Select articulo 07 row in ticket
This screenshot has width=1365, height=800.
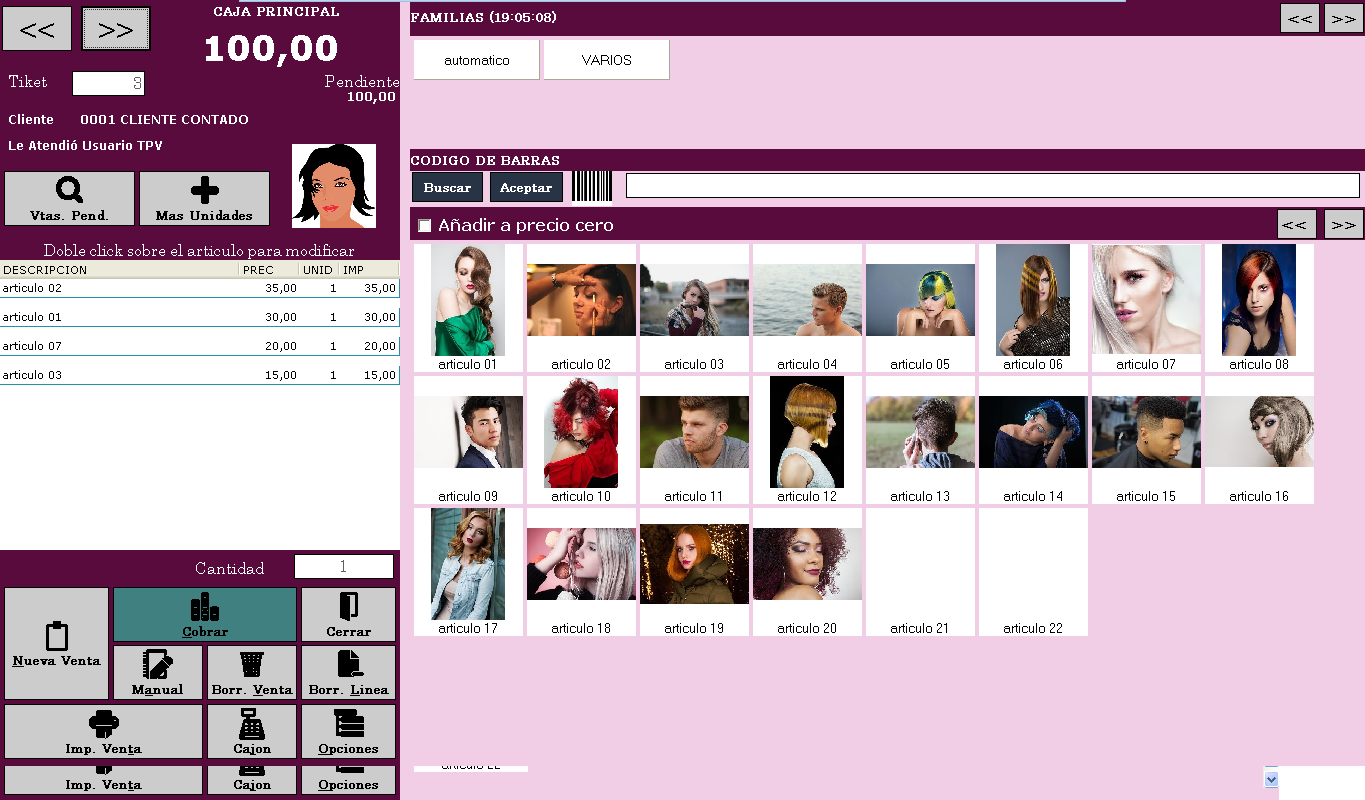(x=200, y=346)
